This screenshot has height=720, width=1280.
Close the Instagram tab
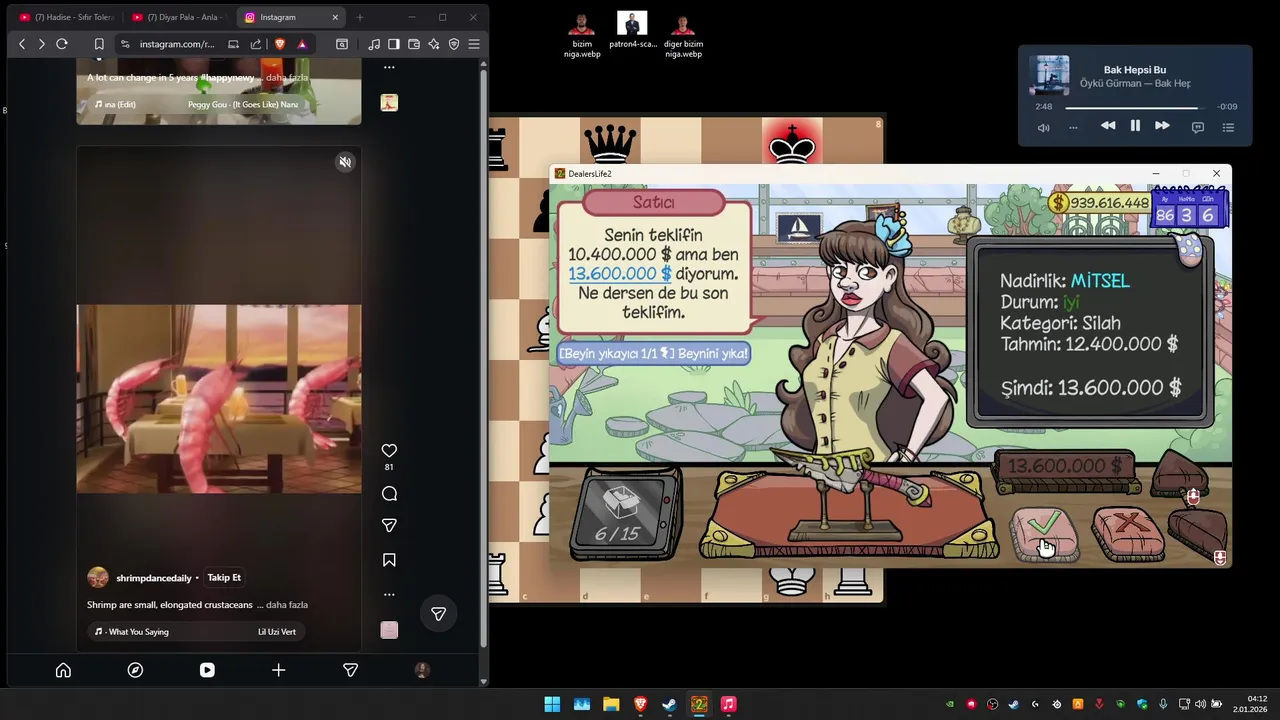point(335,17)
